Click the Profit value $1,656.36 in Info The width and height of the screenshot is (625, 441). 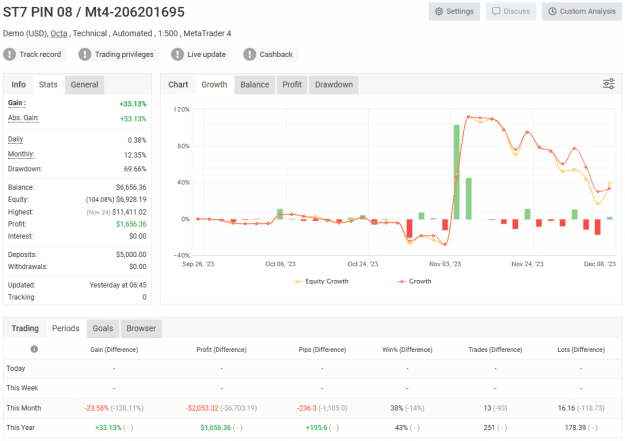coord(131,224)
